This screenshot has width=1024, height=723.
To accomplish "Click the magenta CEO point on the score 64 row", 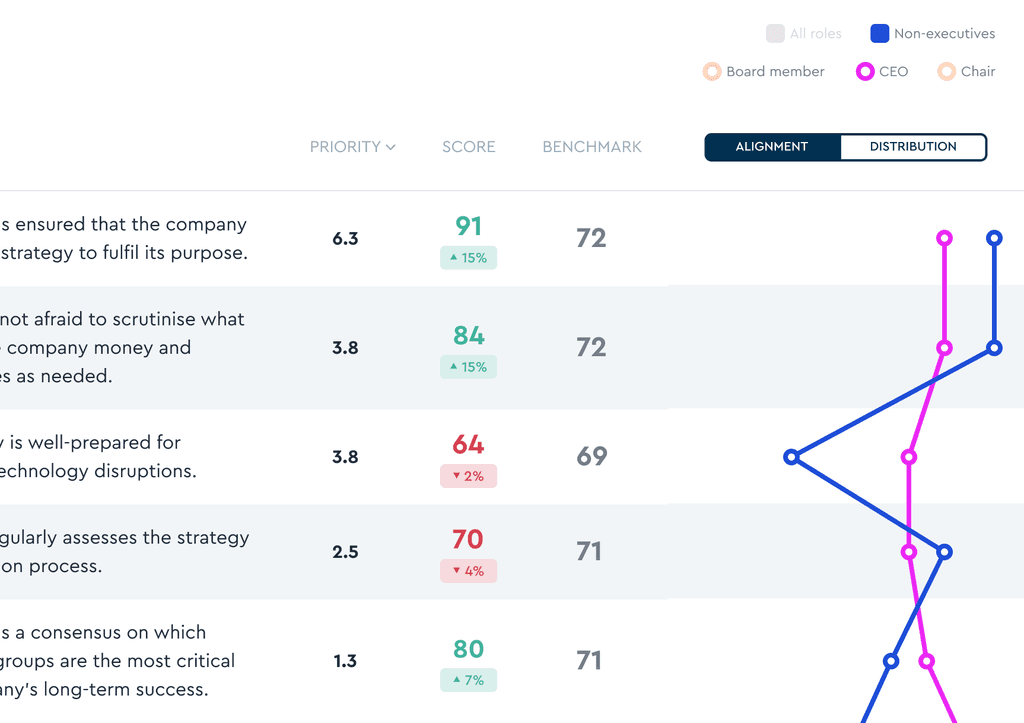I will point(908,457).
